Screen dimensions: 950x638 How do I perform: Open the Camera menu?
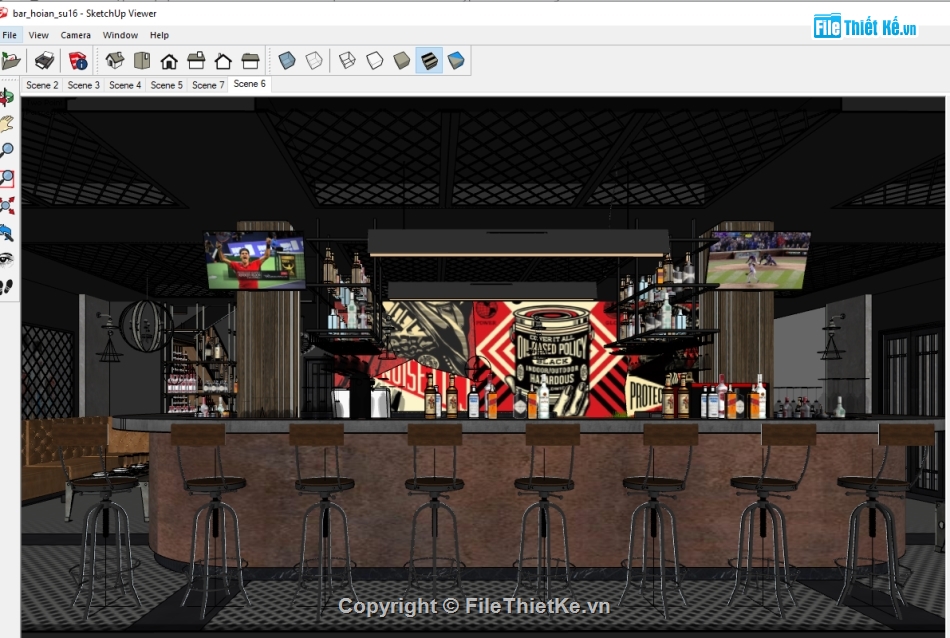coord(75,35)
